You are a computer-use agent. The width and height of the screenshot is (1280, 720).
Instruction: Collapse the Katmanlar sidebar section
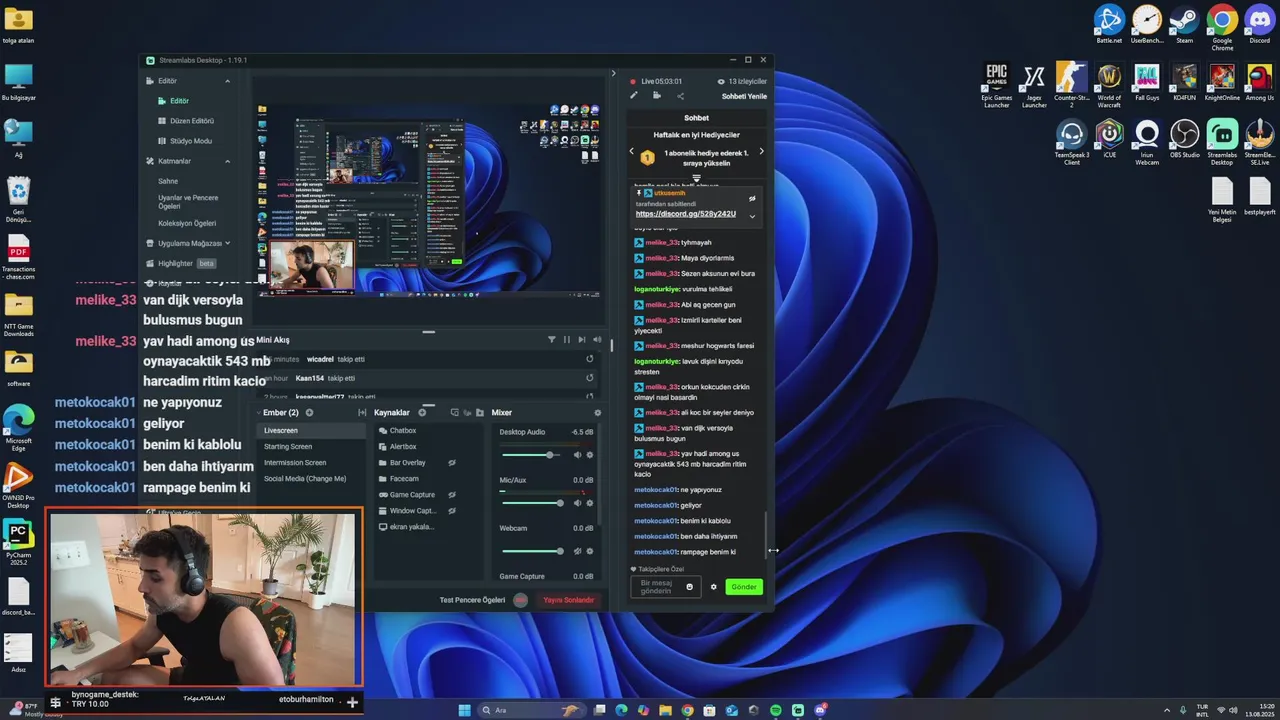(227, 161)
